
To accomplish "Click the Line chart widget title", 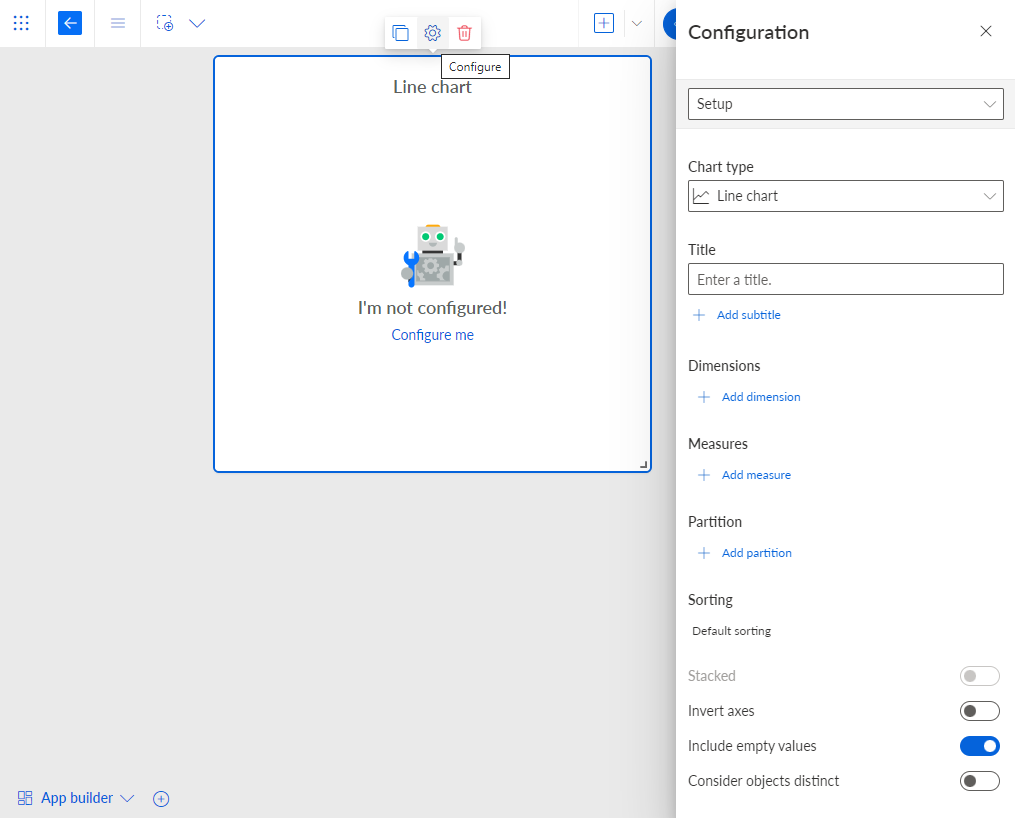I will [432, 87].
